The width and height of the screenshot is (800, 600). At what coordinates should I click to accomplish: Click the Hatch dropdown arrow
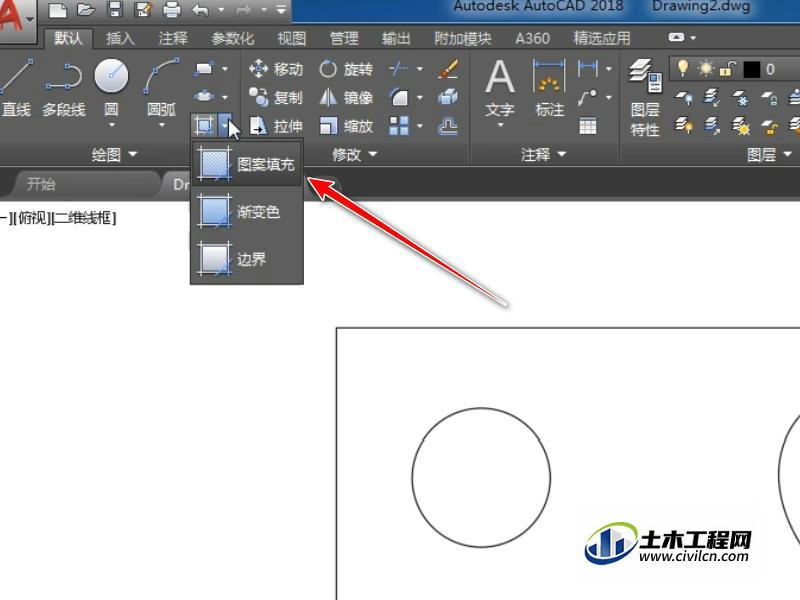(226, 125)
